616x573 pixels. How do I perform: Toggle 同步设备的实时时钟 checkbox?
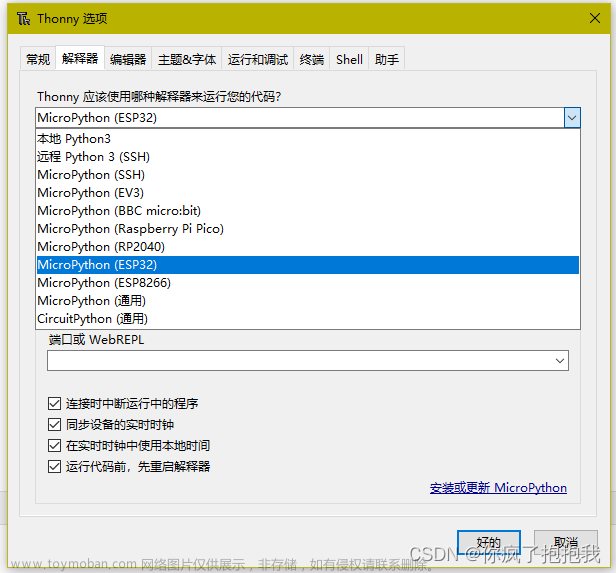[x=54, y=425]
